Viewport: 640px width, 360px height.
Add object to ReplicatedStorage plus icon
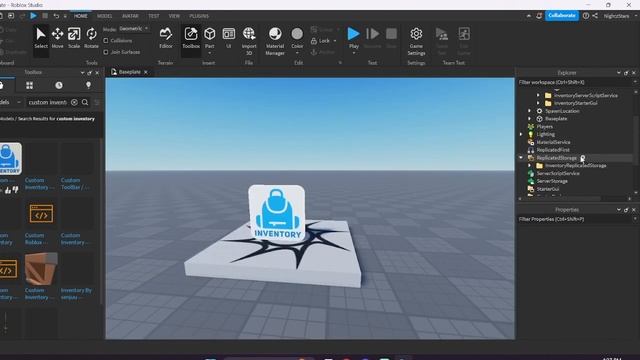[582, 158]
